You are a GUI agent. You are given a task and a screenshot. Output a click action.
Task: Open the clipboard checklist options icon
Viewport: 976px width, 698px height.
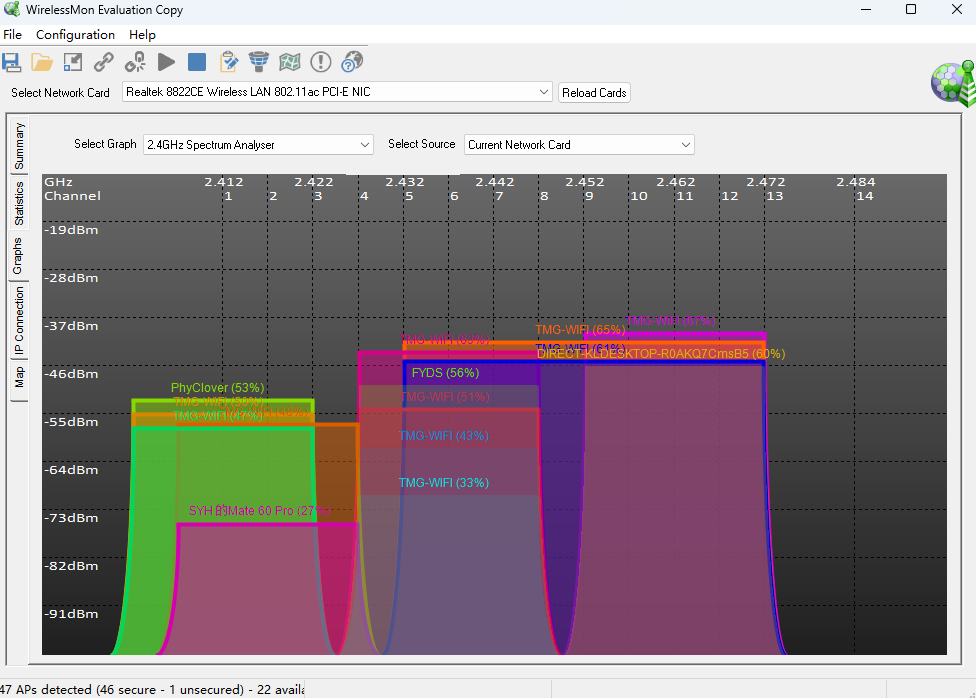228,62
